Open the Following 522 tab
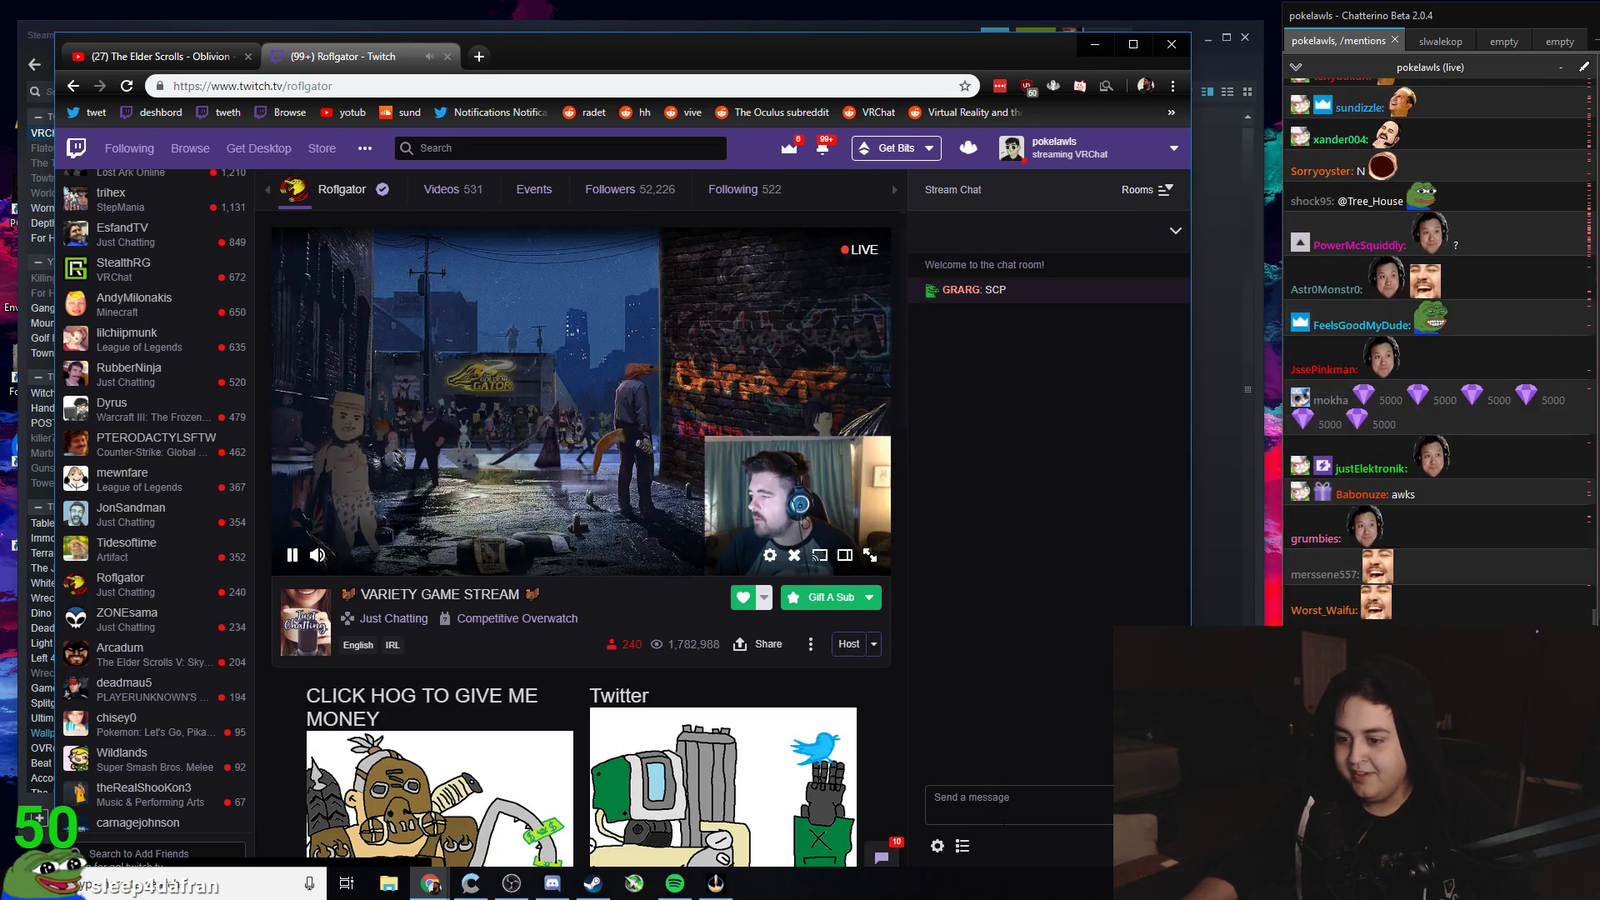The width and height of the screenshot is (1600, 900). tap(745, 189)
